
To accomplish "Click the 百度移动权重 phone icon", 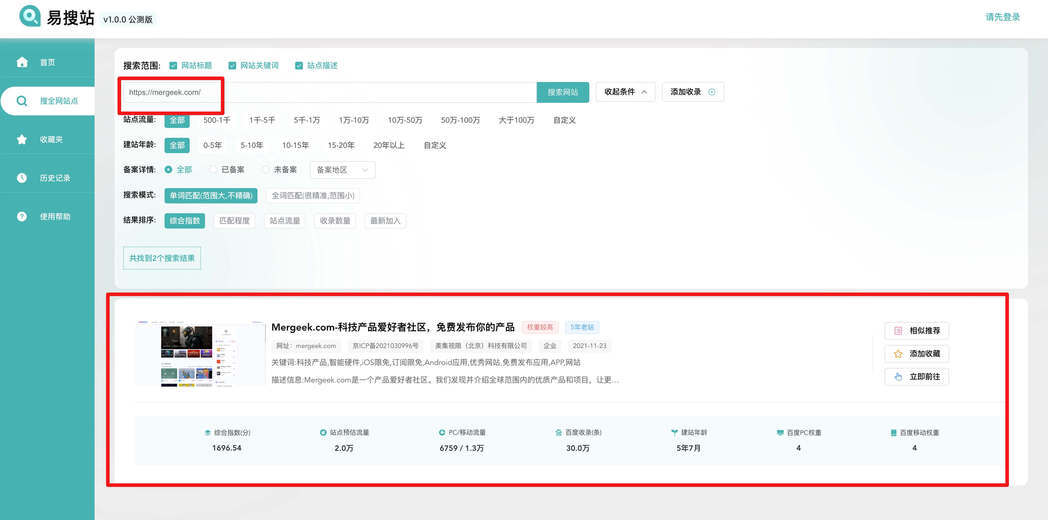I will [894, 433].
